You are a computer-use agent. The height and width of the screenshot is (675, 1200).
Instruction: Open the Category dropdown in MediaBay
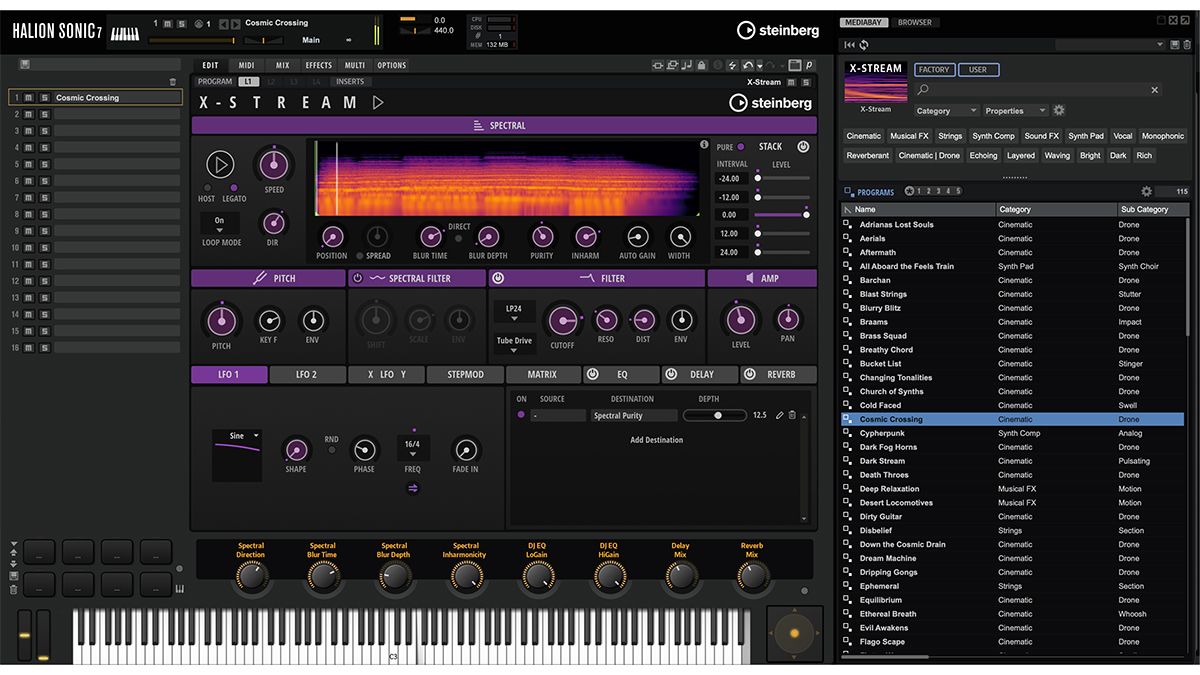944,110
